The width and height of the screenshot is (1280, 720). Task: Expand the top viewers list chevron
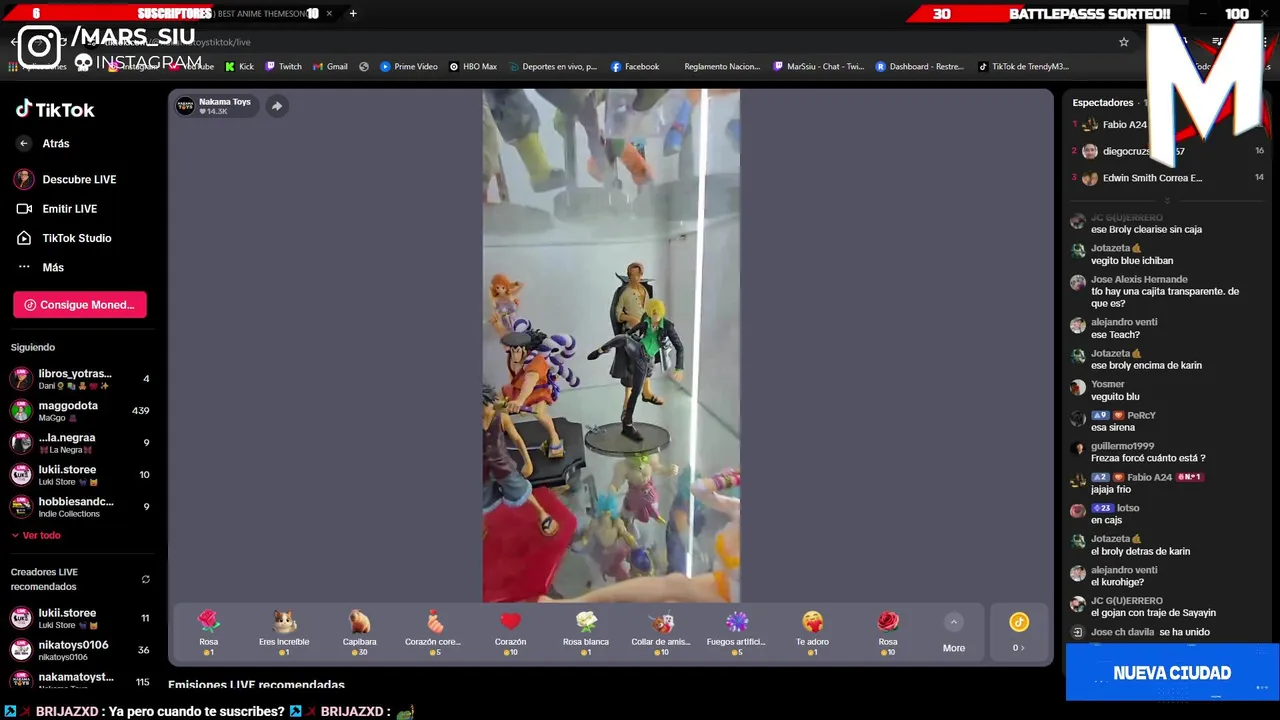[1167, 200]
